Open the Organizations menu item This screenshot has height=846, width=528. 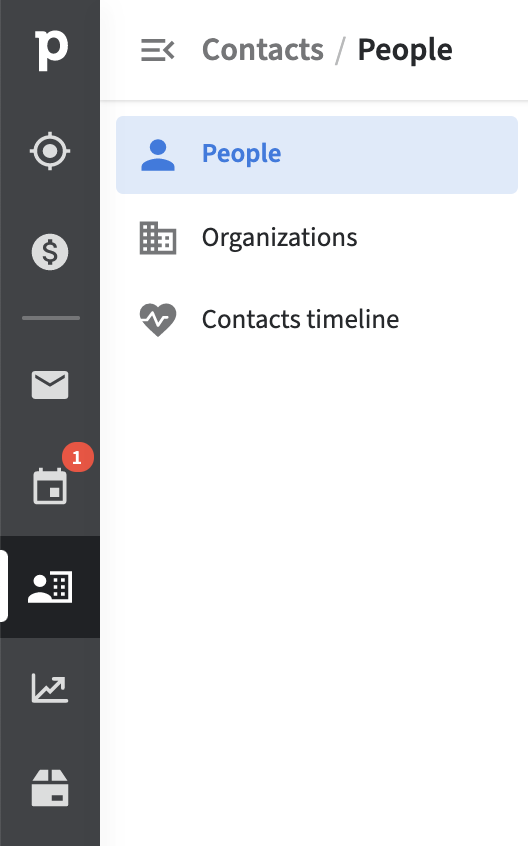click(x=317, y=238)
